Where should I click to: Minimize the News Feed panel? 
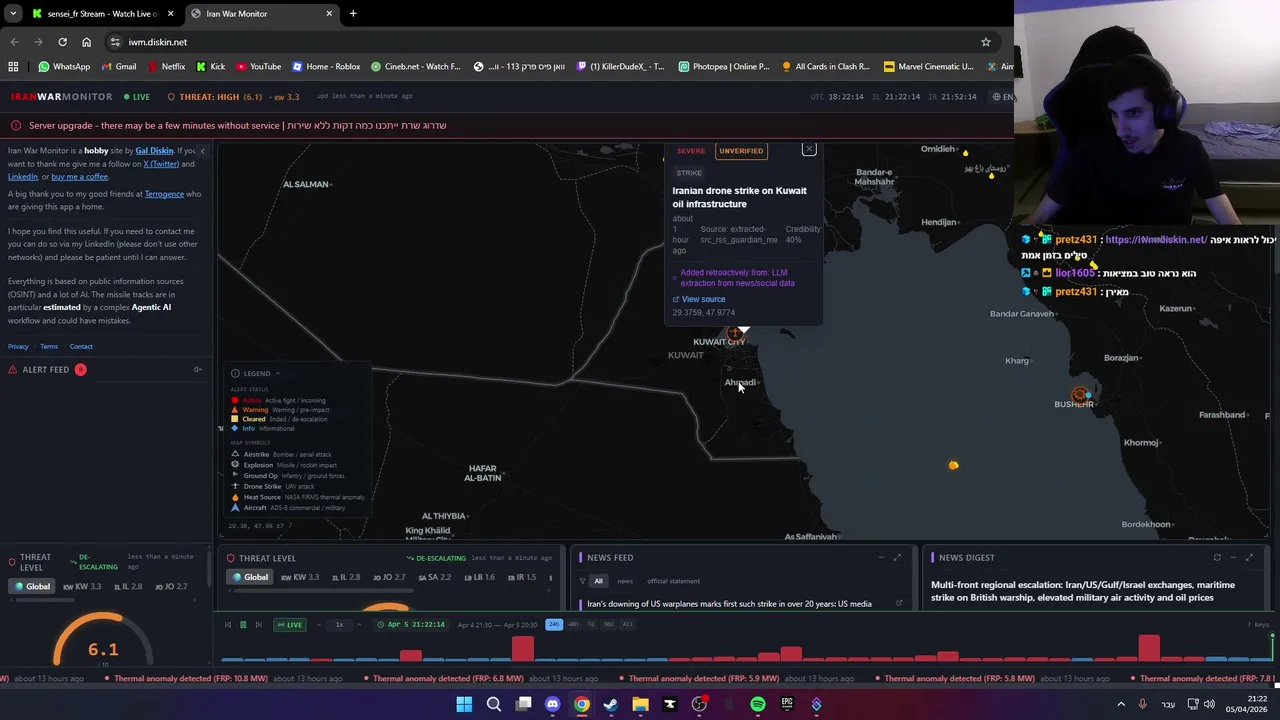(x=881, y=558)
